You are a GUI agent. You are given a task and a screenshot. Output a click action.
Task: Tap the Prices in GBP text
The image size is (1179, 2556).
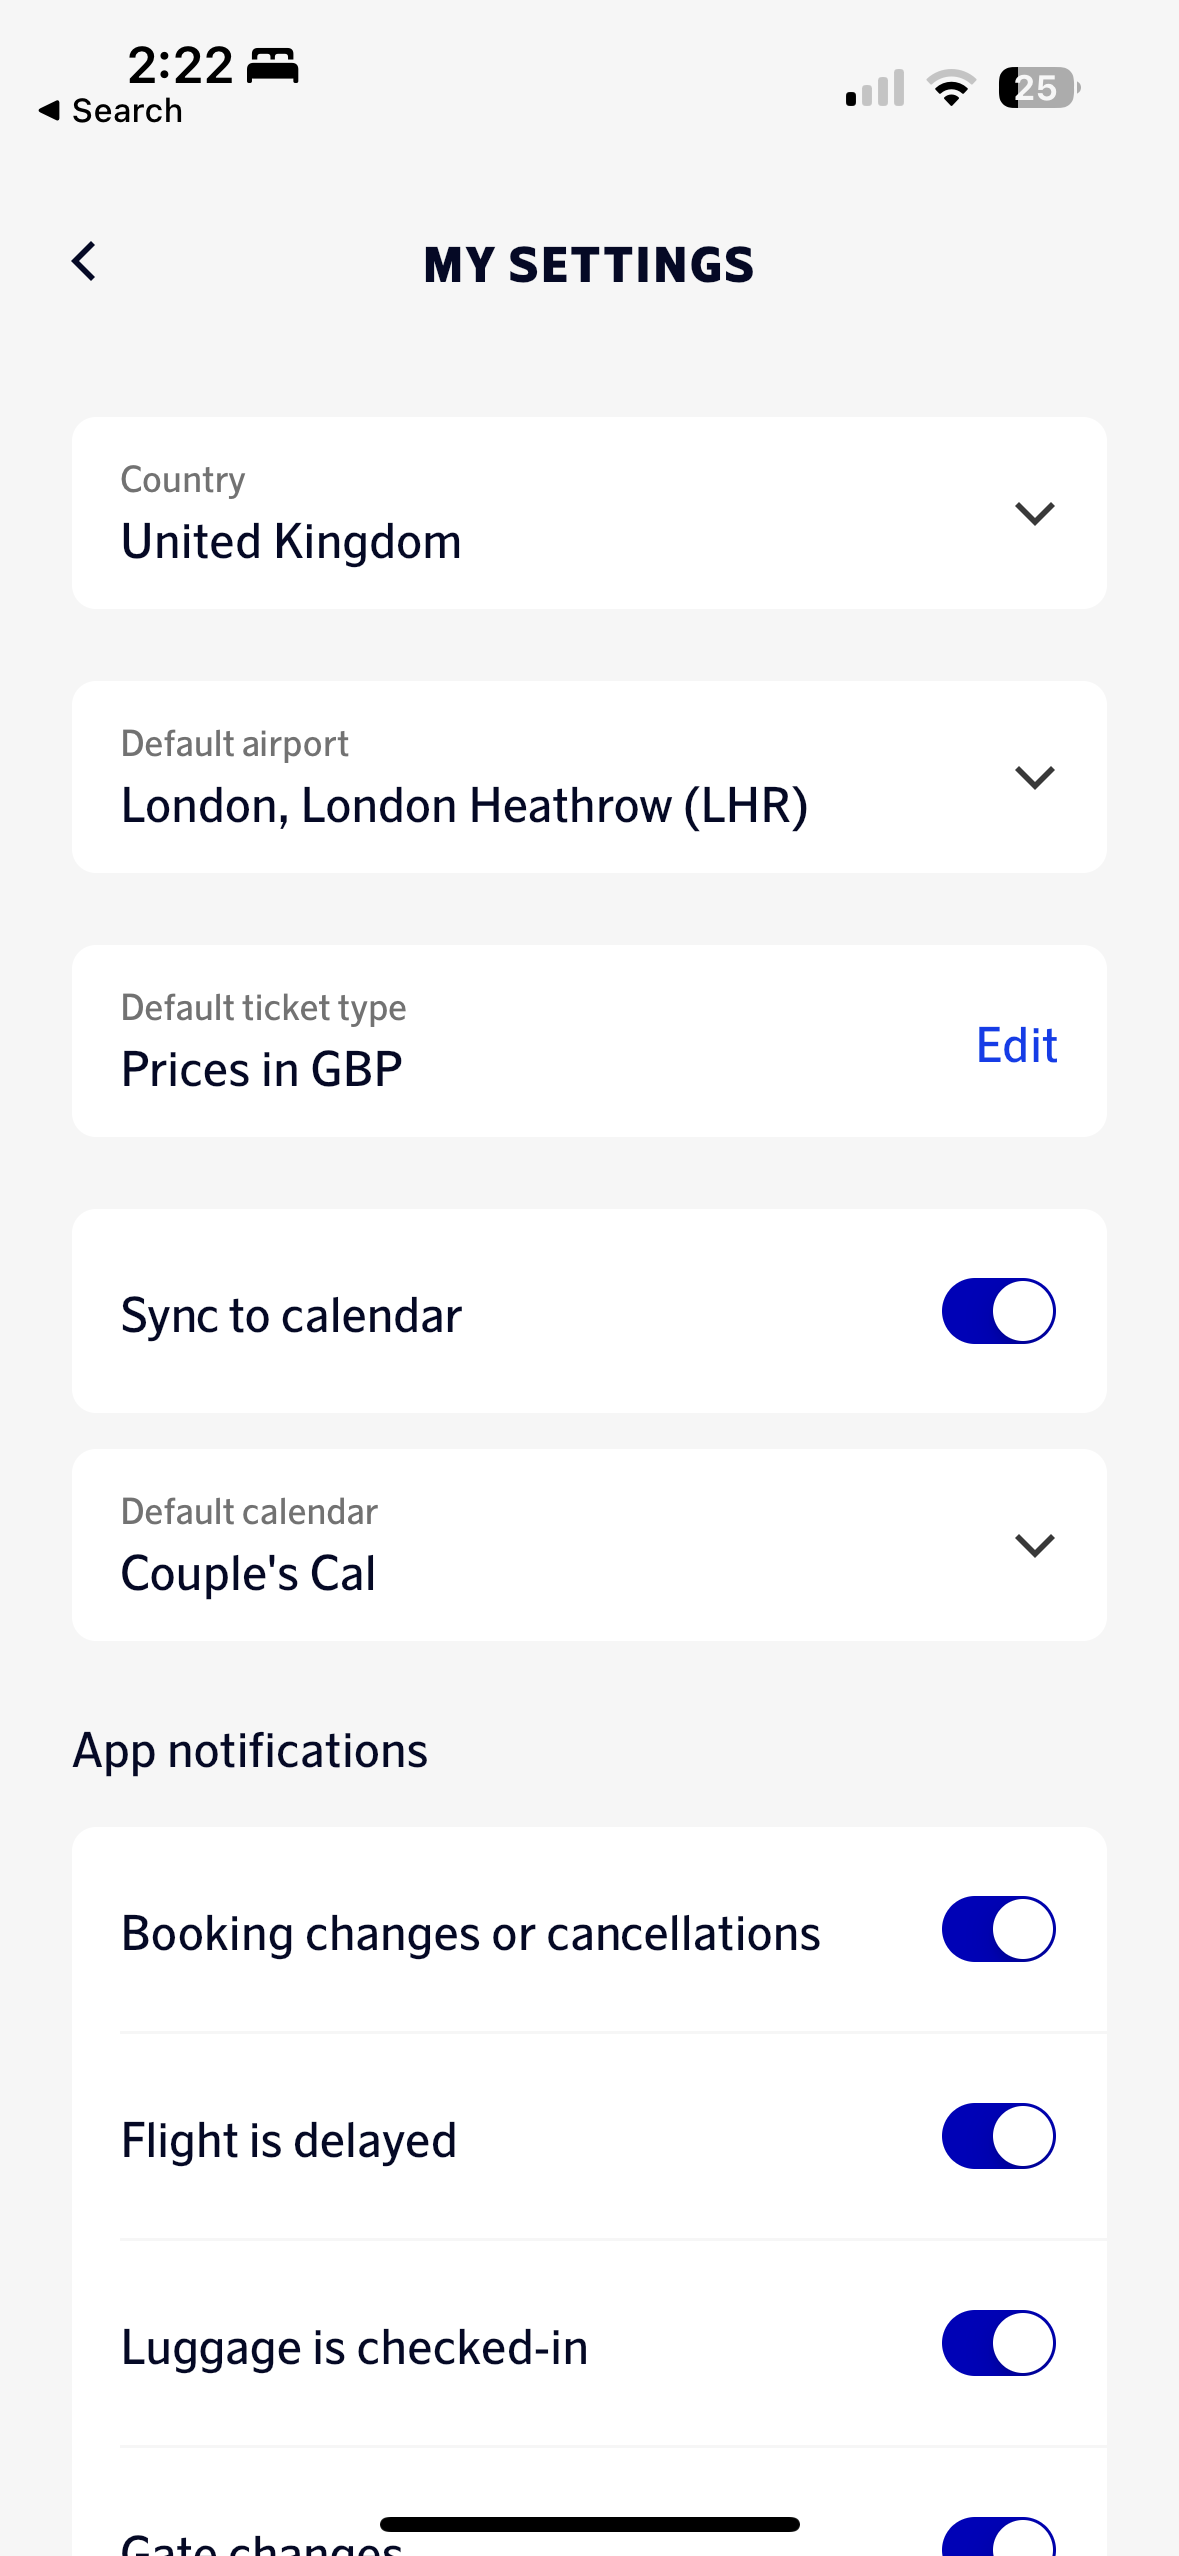click(x=261, y=1070)
